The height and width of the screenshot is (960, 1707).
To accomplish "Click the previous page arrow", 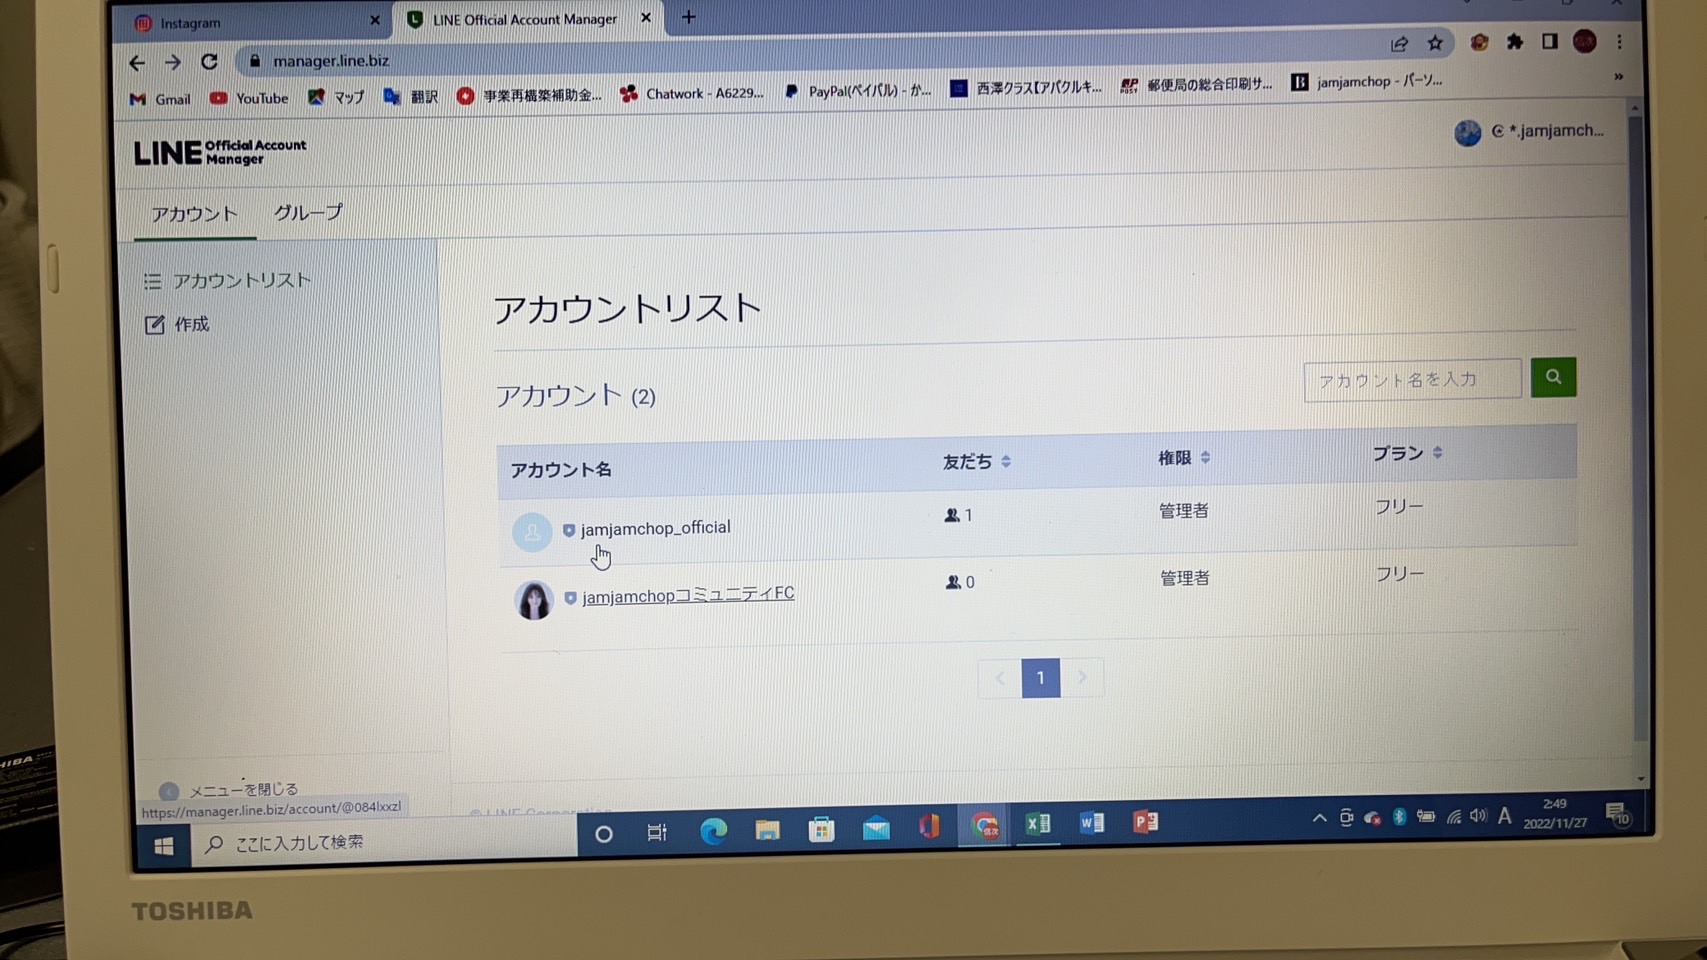I will pyautogui.click(x=999, y=679).
